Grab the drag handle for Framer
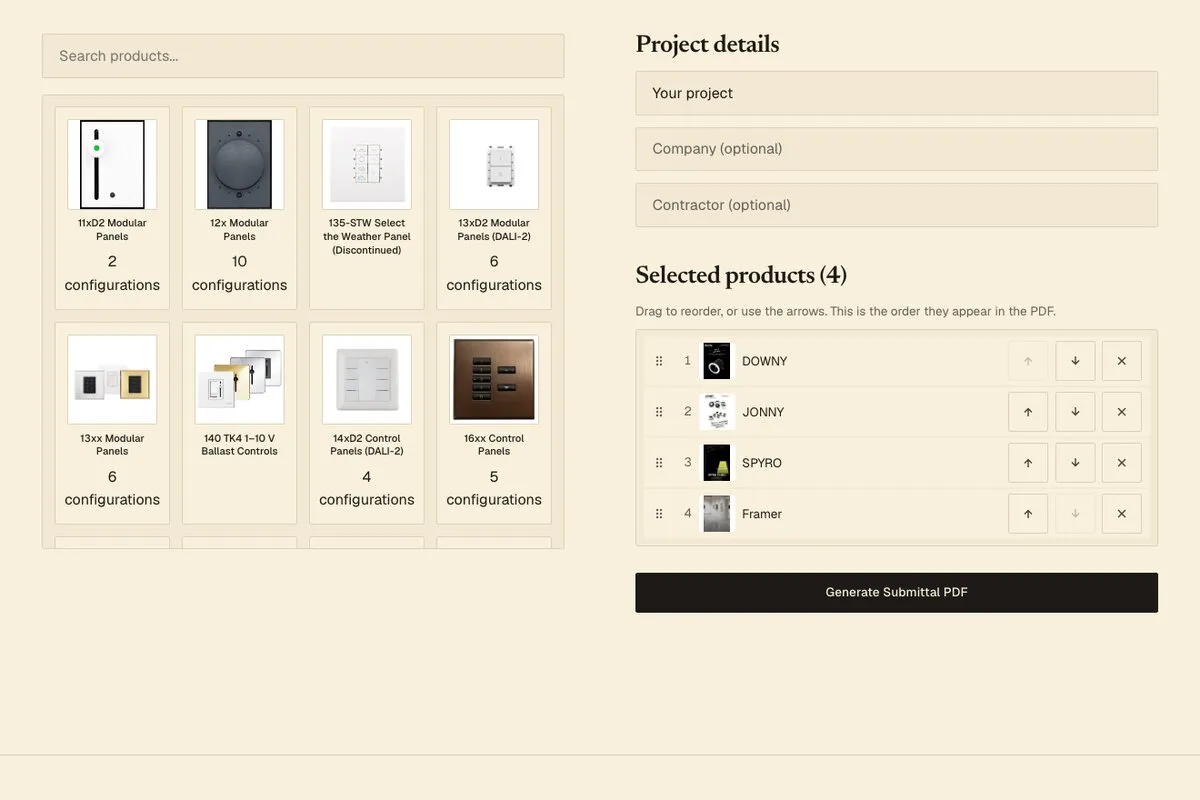 [x=659, y=514]
